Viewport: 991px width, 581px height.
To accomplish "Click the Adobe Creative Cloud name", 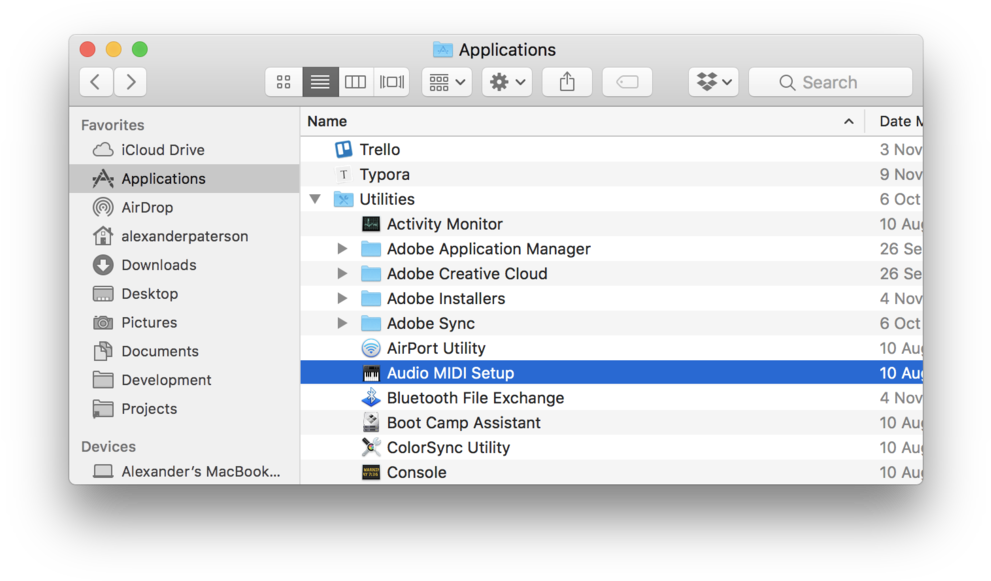I will point(467,274).
